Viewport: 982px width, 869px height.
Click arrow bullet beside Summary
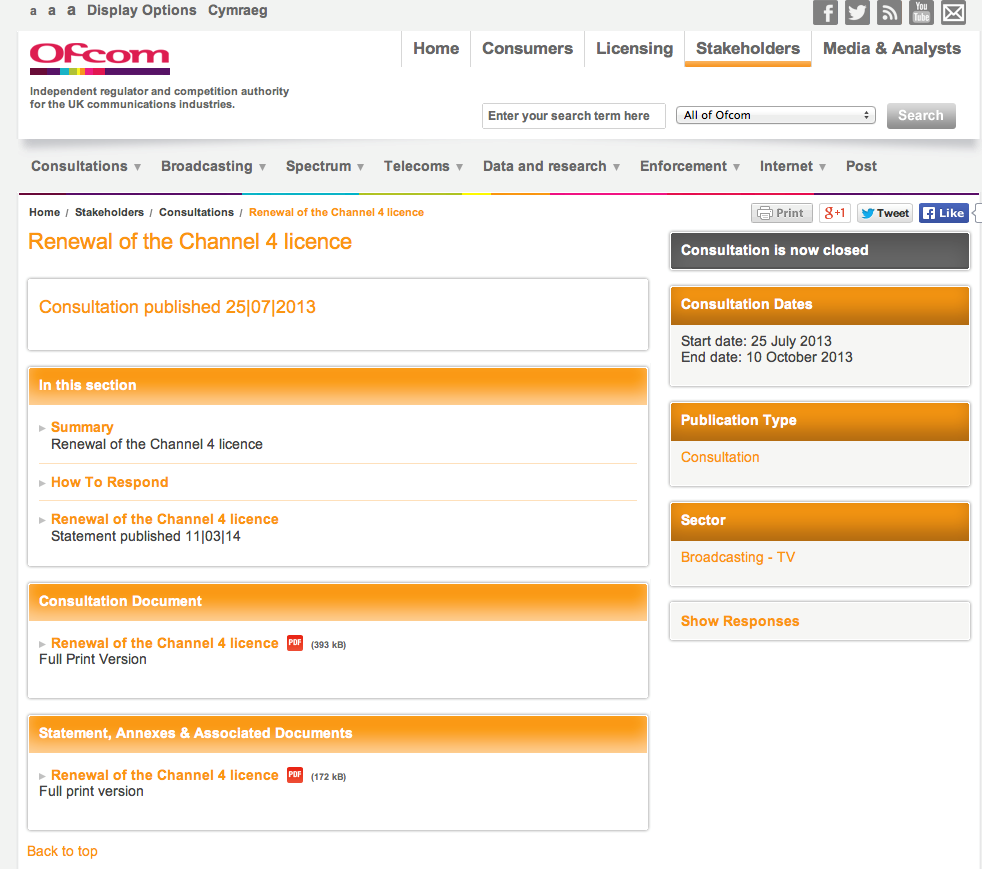[42, 428]
